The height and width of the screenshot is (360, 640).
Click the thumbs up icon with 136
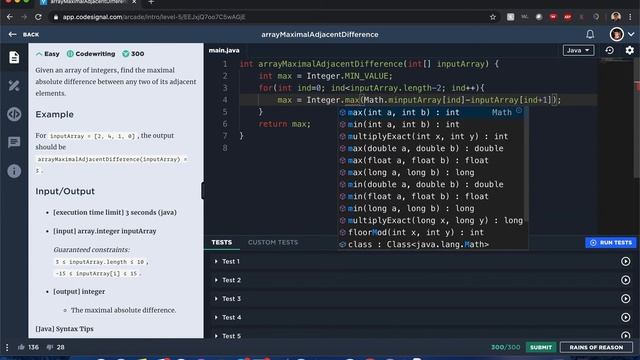[21, 347]
